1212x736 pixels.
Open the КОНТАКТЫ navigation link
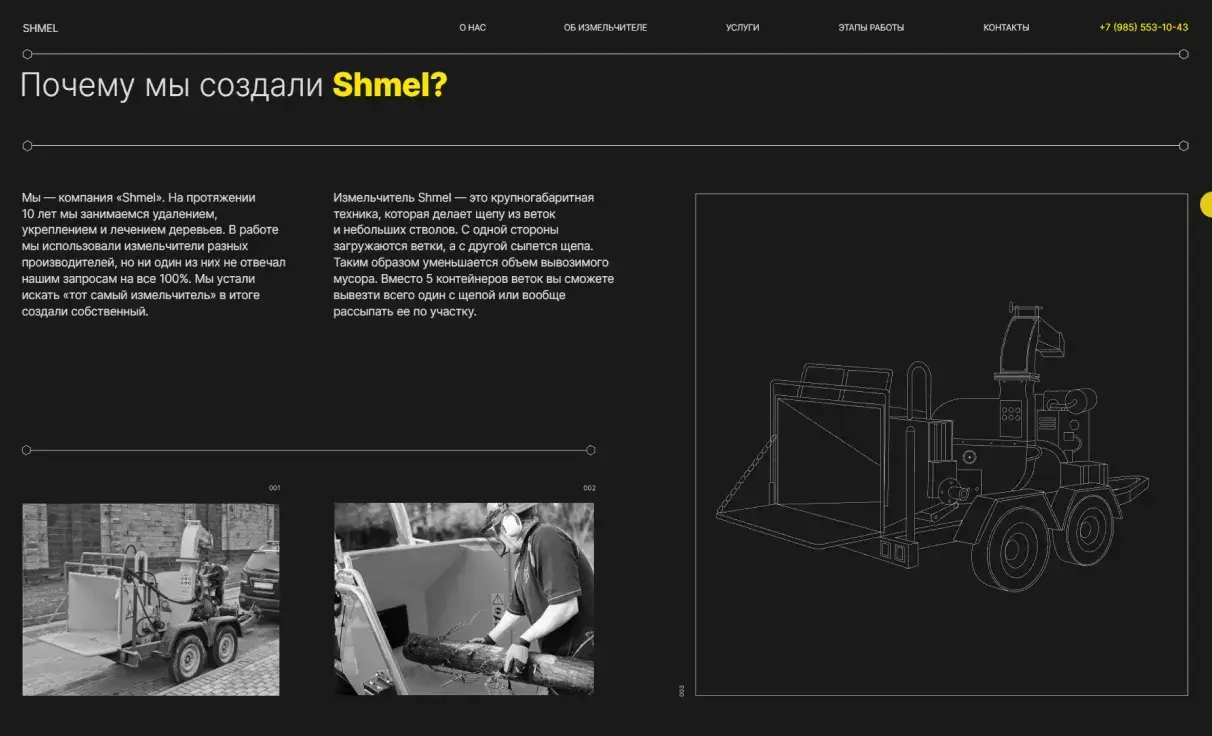click(1005, 28)
